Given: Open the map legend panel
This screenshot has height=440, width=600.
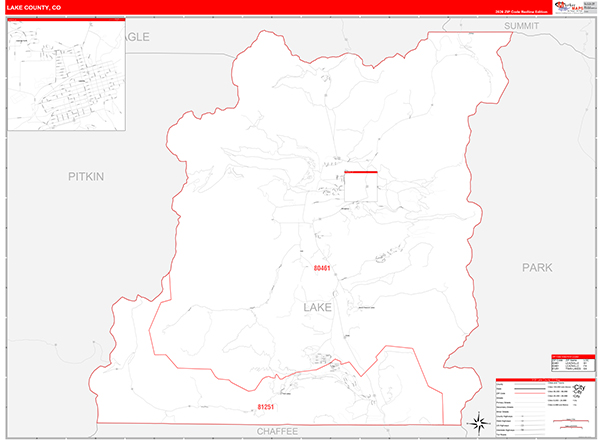Looking at the screenshot, I should pyautogui.click(x=546, y=407).
